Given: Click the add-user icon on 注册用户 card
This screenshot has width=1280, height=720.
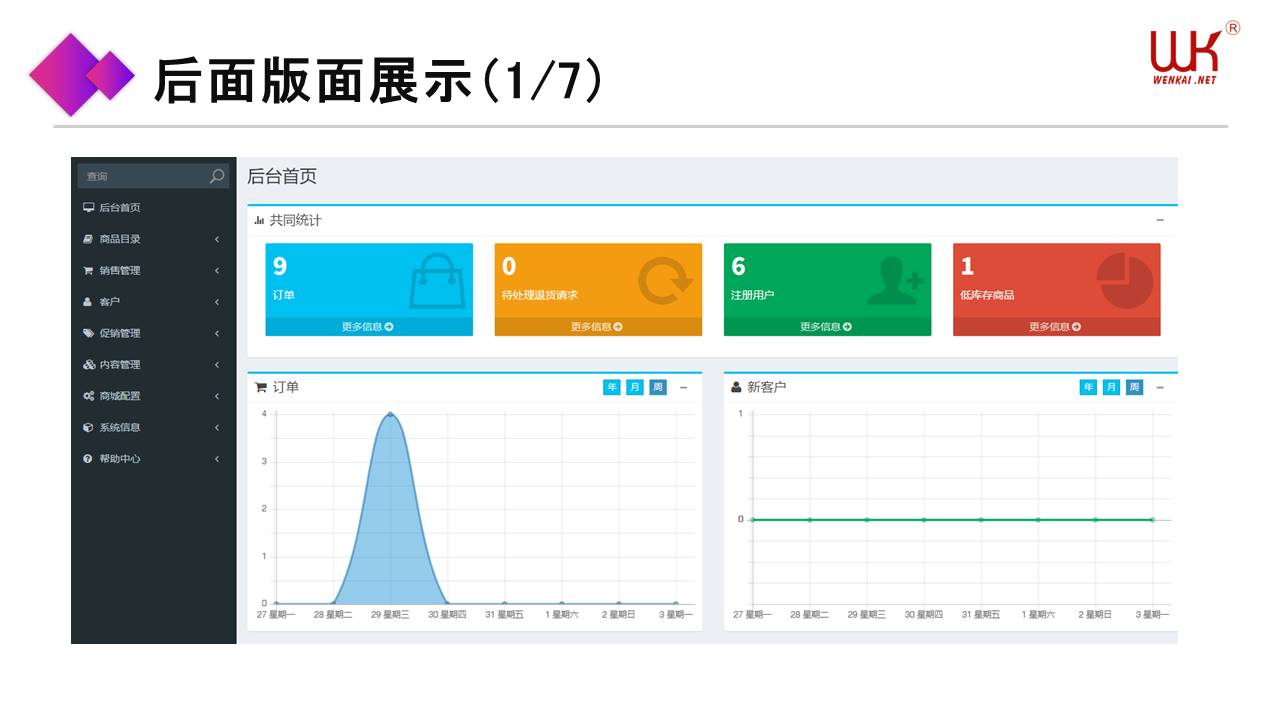Looking at the screenshot, I should pos(894,281).
